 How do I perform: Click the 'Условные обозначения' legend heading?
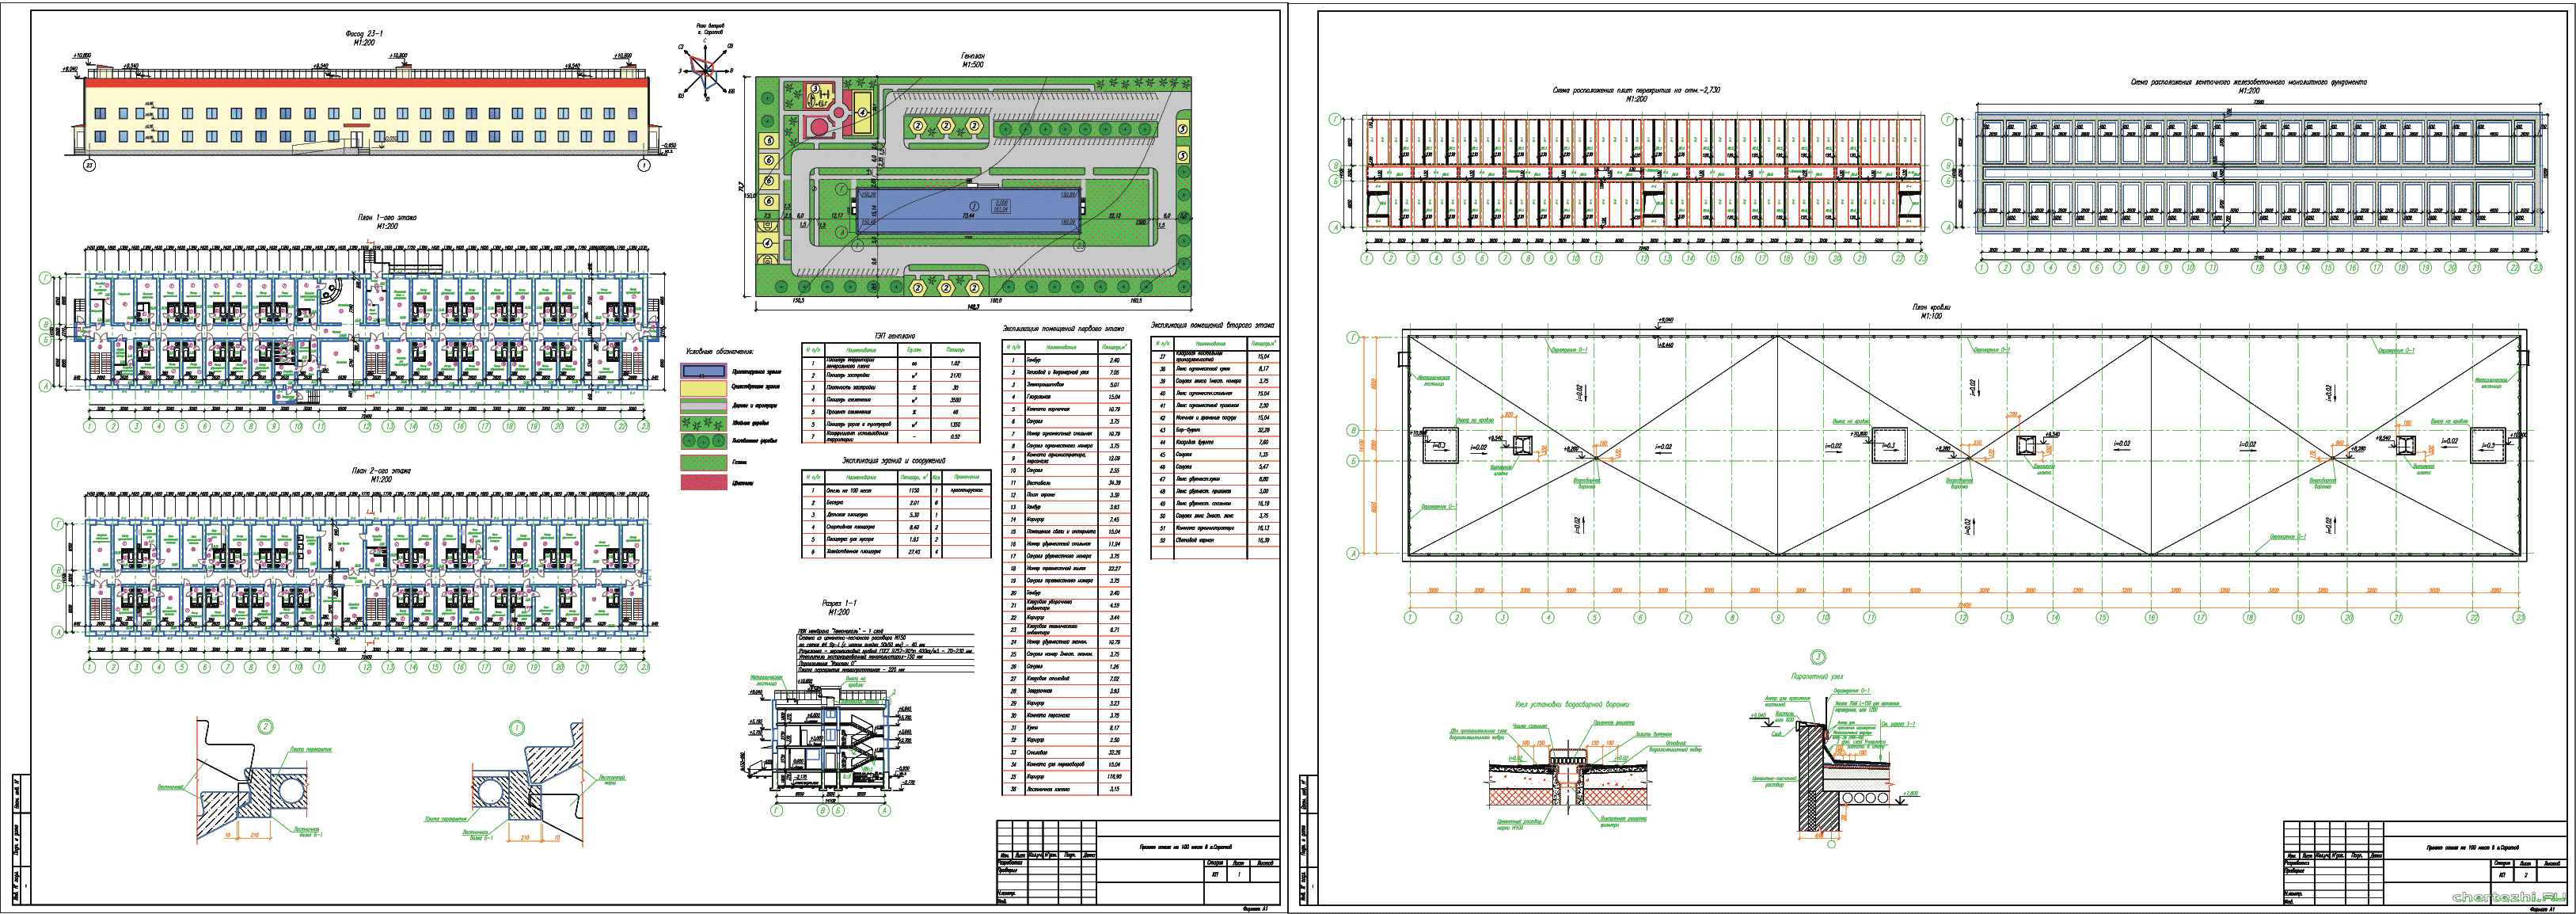719,352
